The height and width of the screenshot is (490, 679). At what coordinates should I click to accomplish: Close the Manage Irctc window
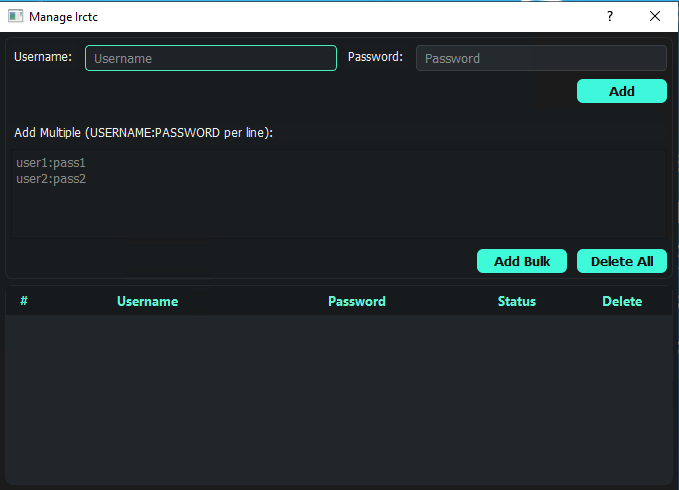click(655, 16)
